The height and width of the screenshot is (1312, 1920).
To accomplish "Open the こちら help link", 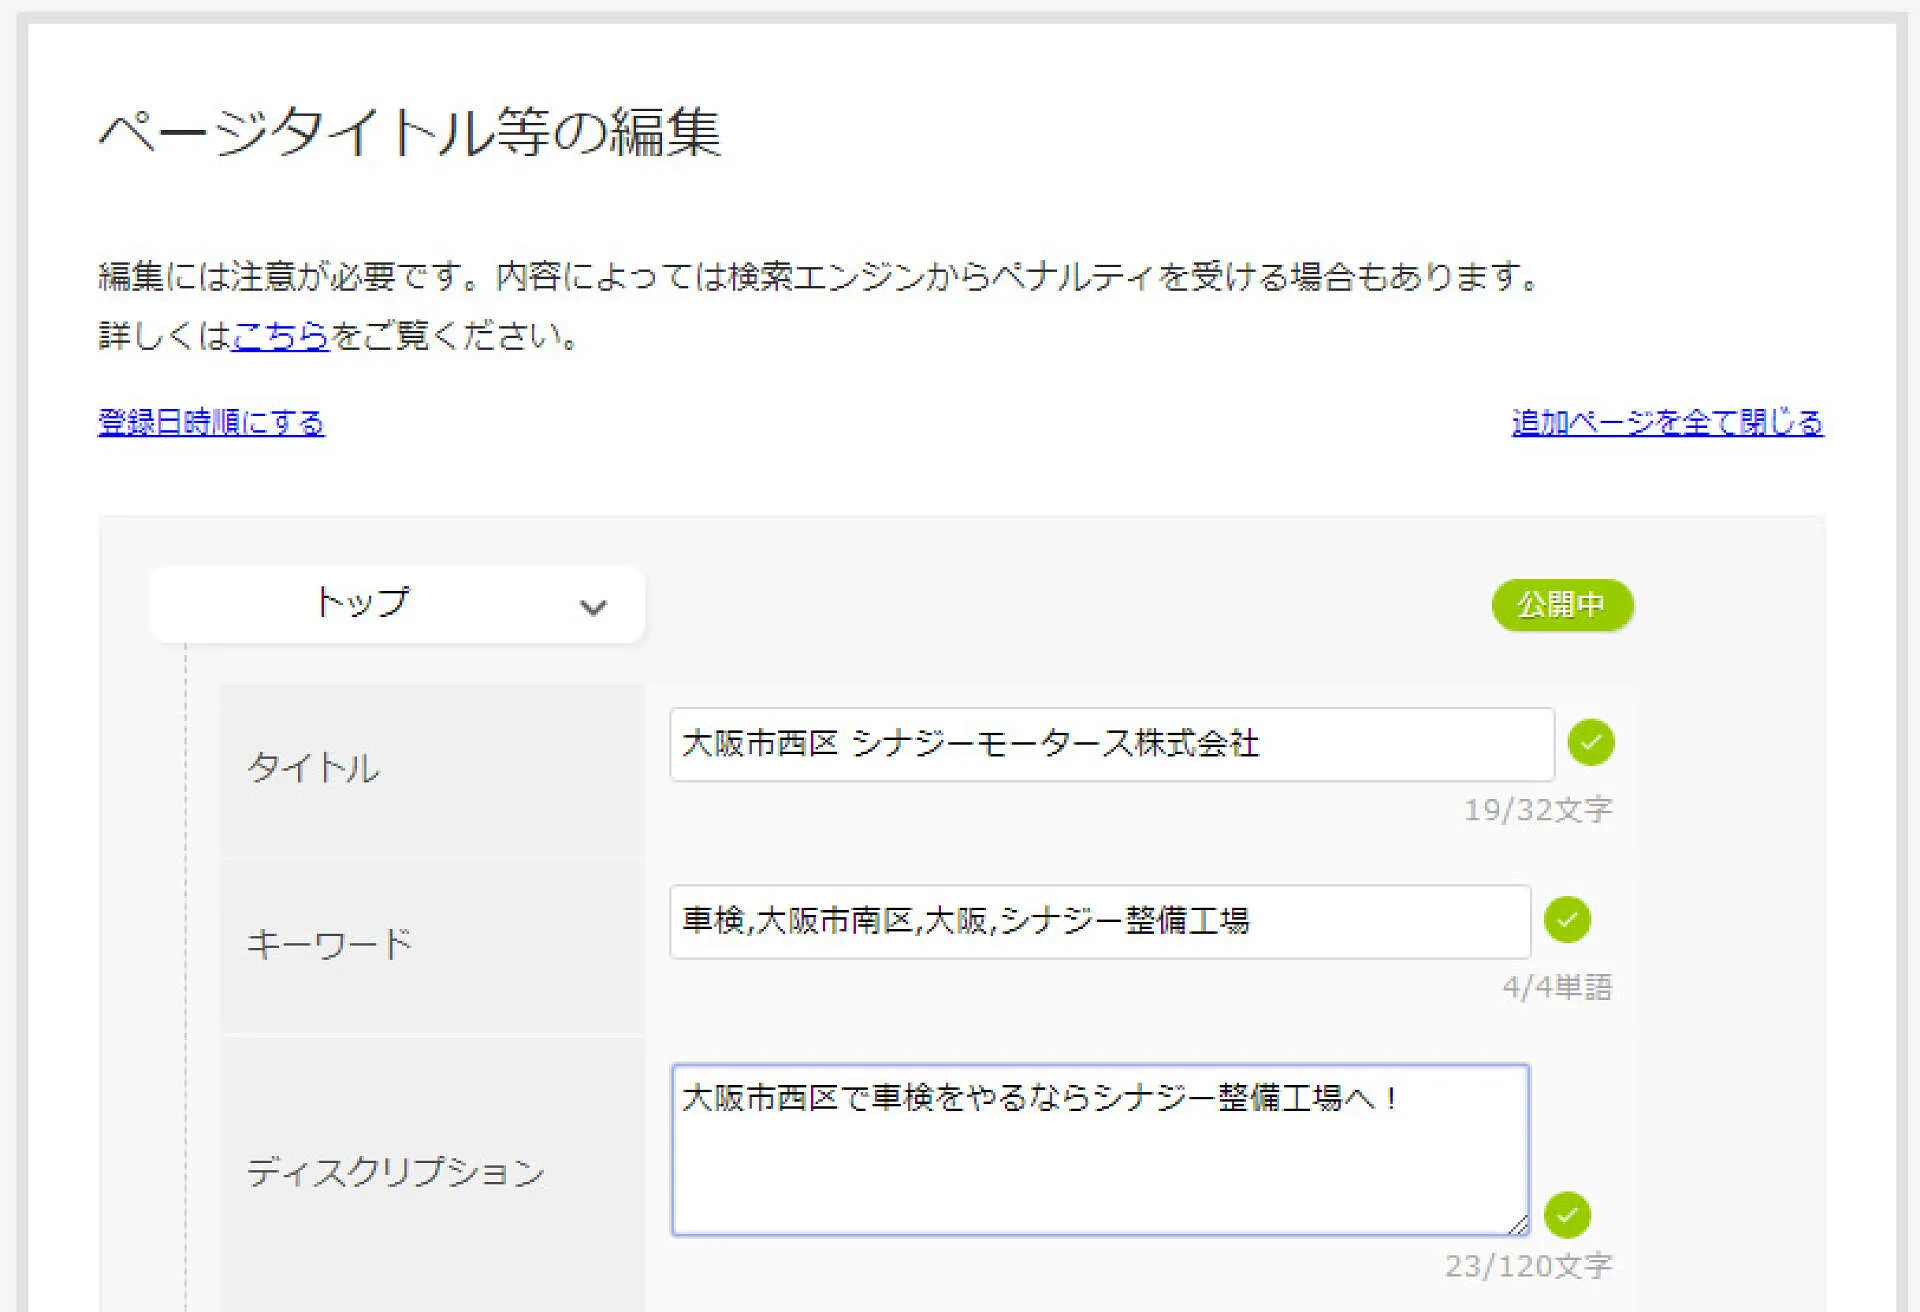I will (x=280, y=335).
